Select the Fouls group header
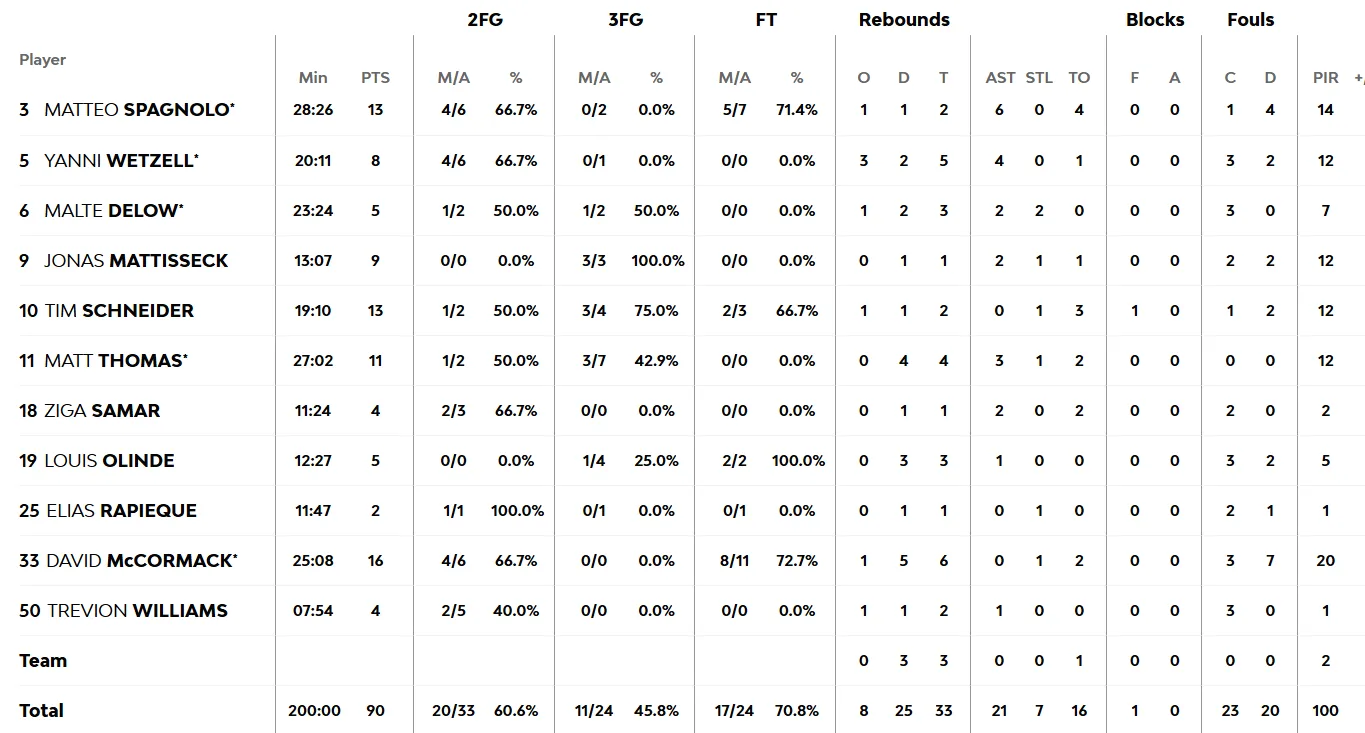Screen dimensions: 1365x733 pyautogui.click(x=1251, y=19)
